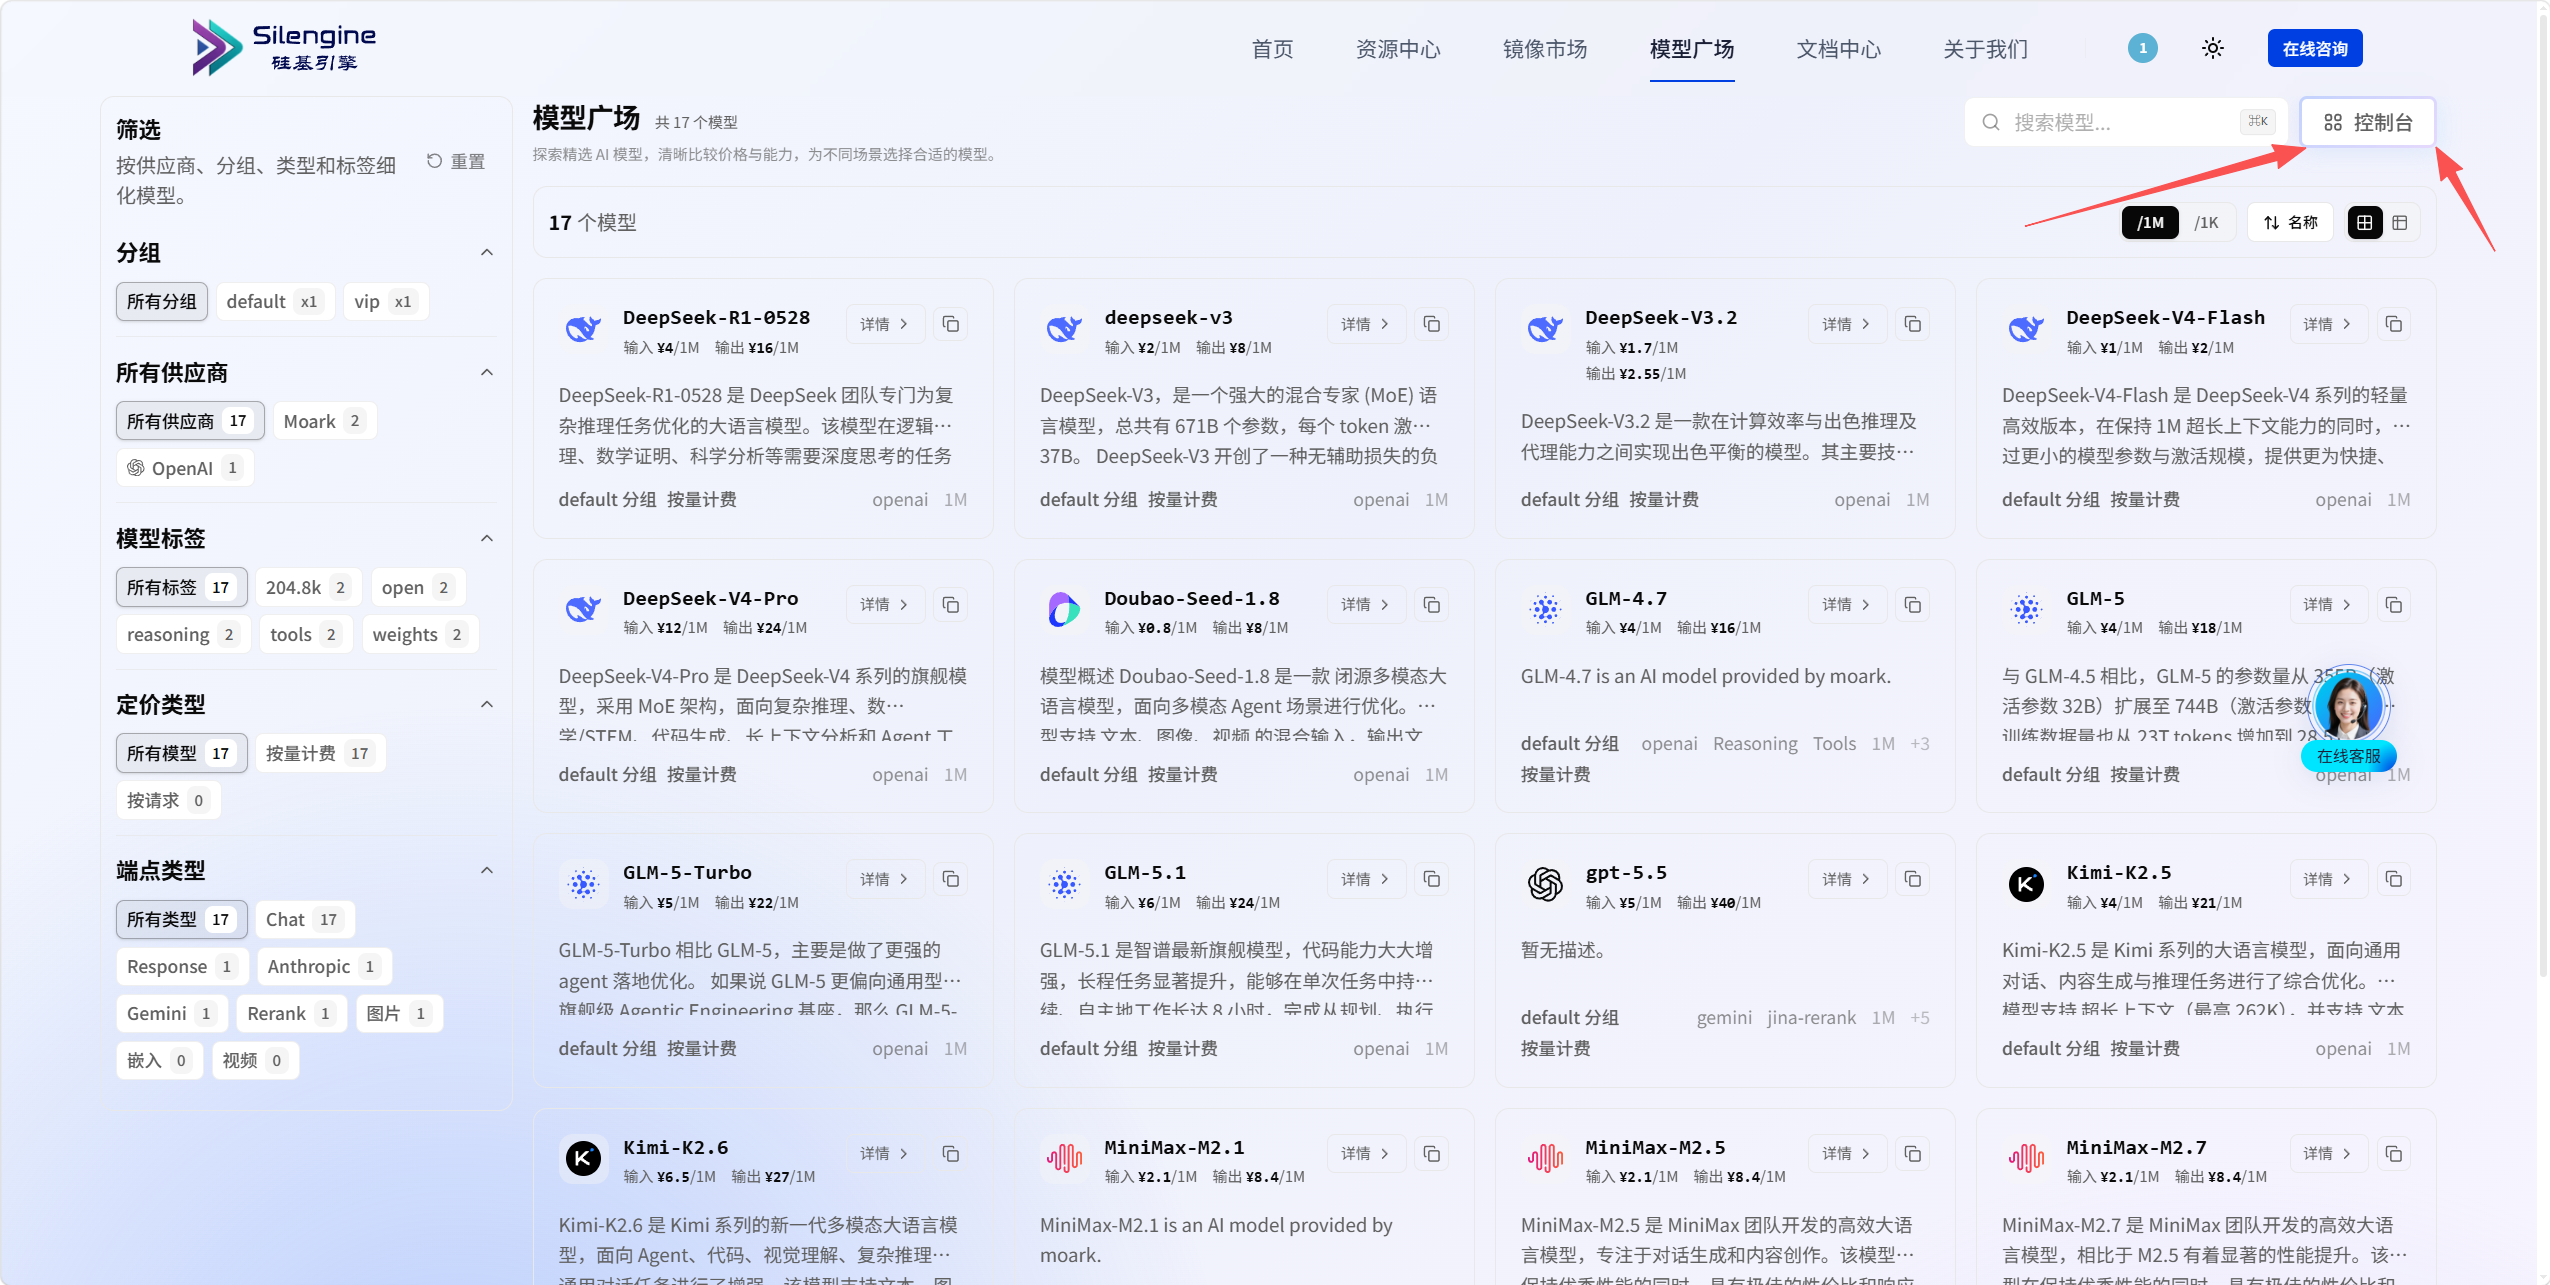The width and height of the screenshot is (2550, 1285).
Task: Filter by Moark provider
Action: [324, 421]
